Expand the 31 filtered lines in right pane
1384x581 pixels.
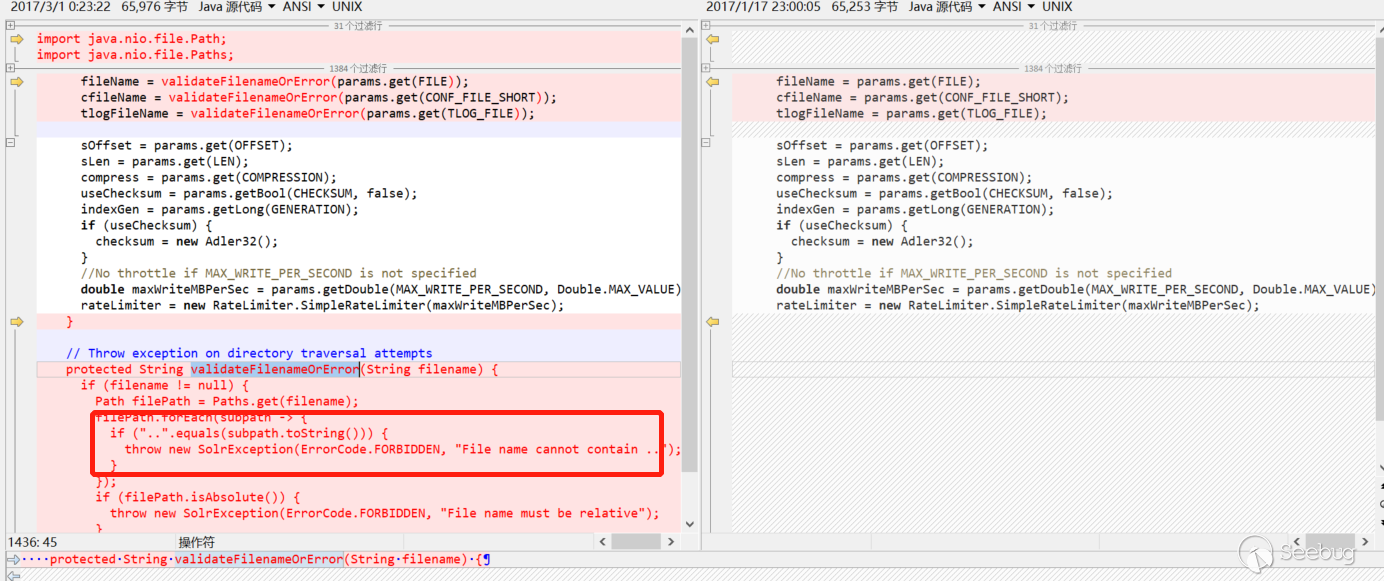pyautogui.click(x=706, y=25)
